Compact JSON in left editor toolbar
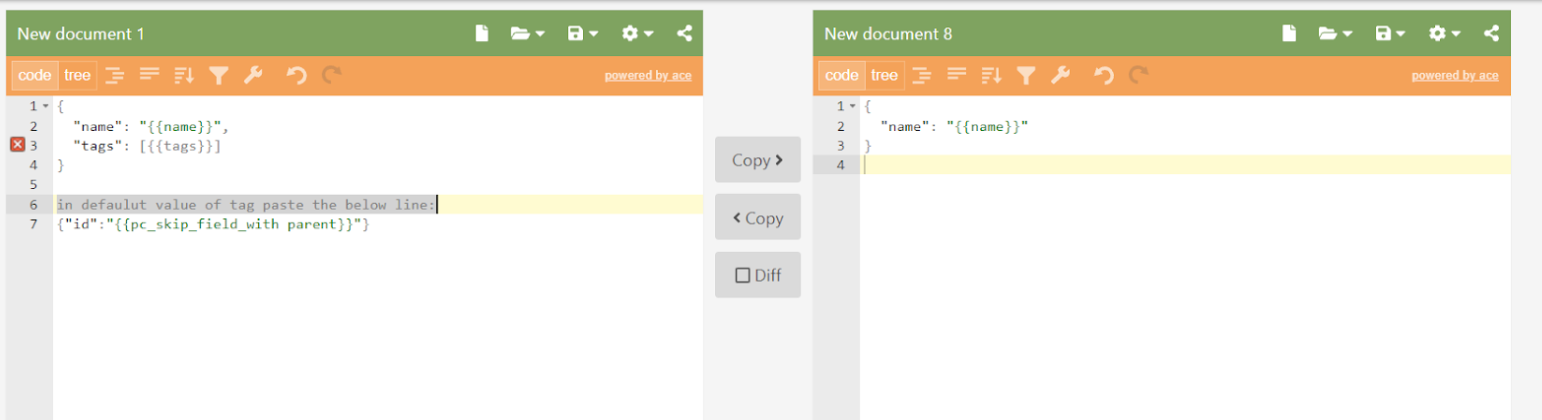 coord(149,75)
